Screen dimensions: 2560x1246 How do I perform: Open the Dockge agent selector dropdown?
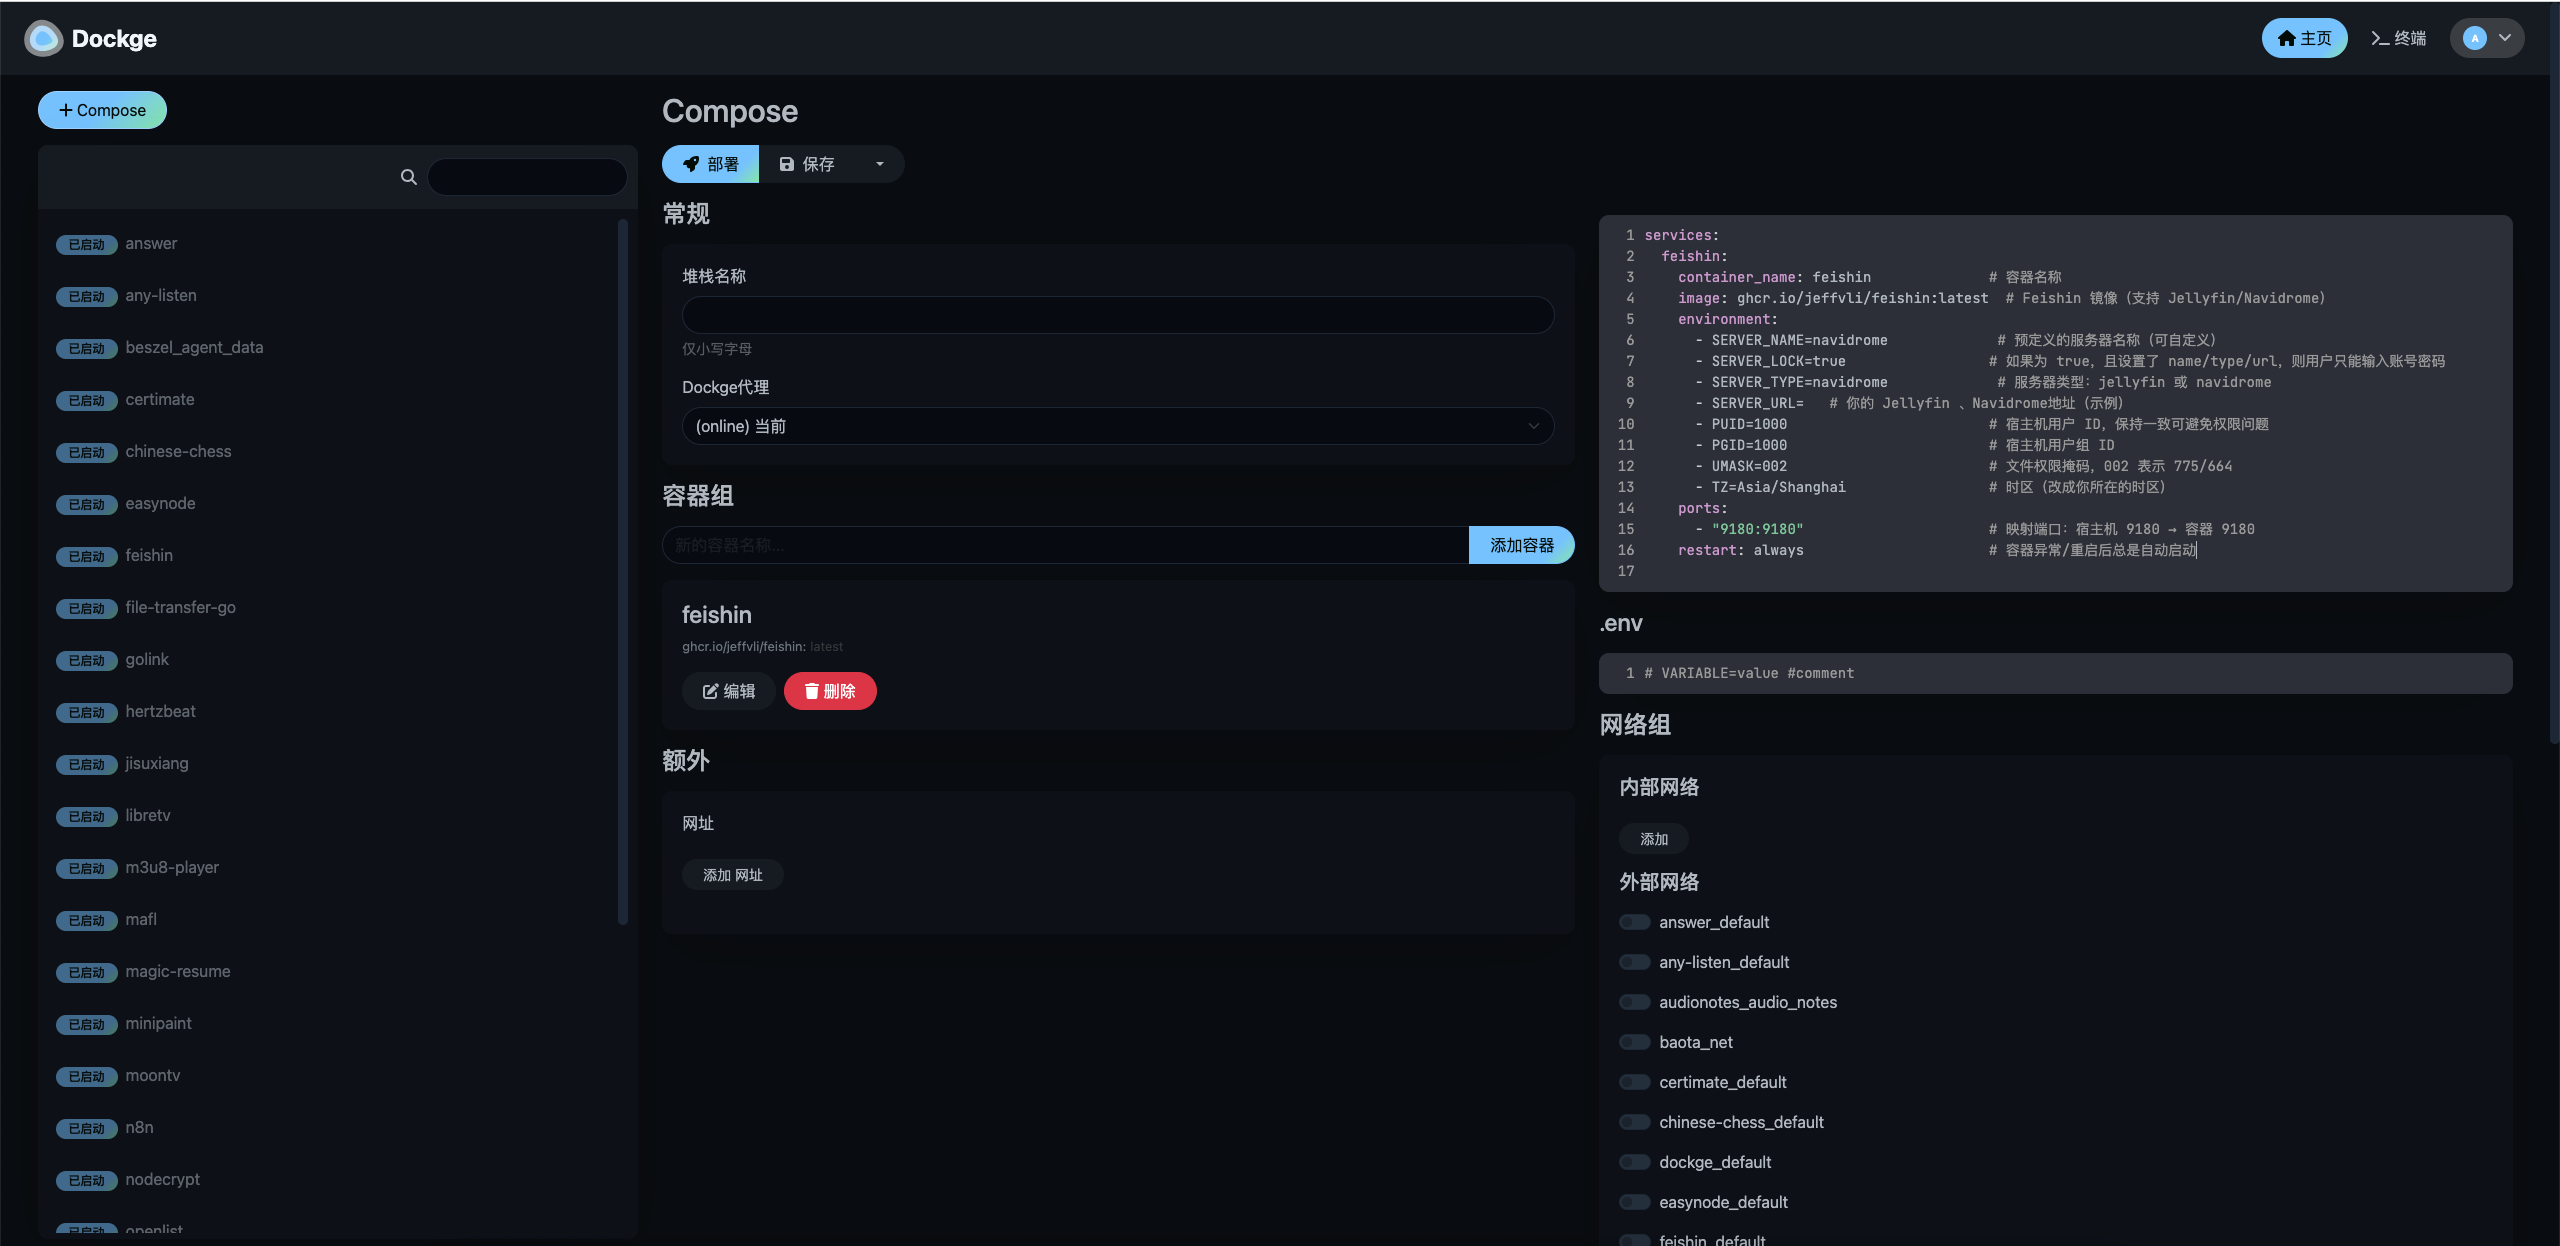click(1117, 426)
